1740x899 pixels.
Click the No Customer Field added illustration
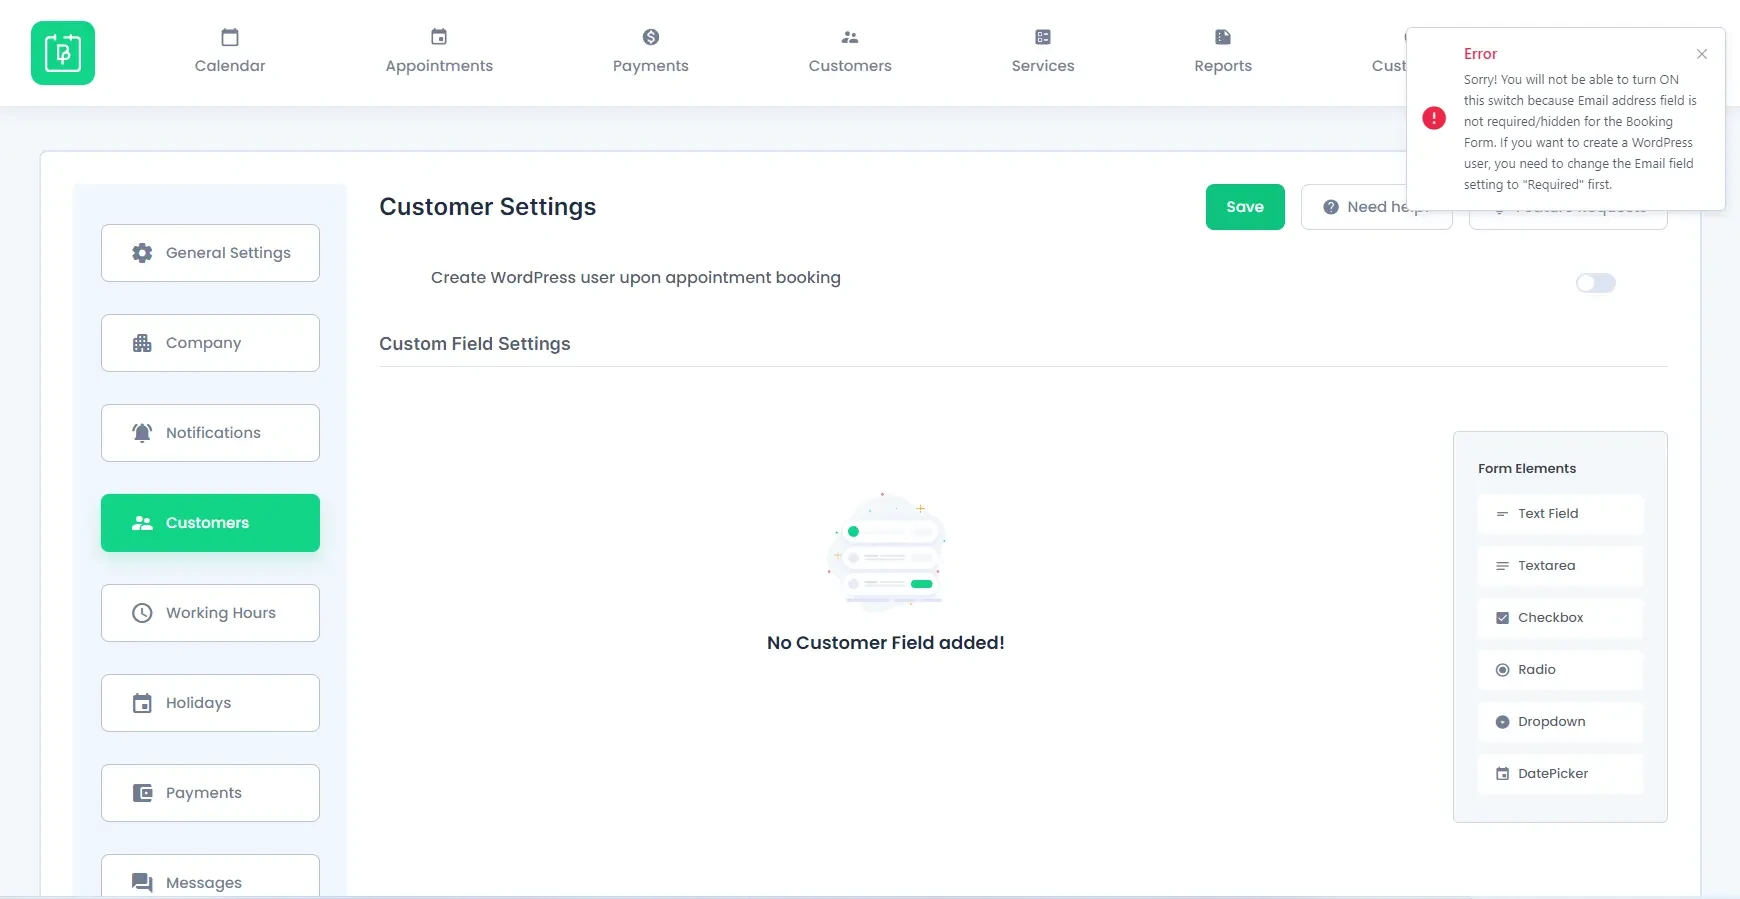point(886,551)
